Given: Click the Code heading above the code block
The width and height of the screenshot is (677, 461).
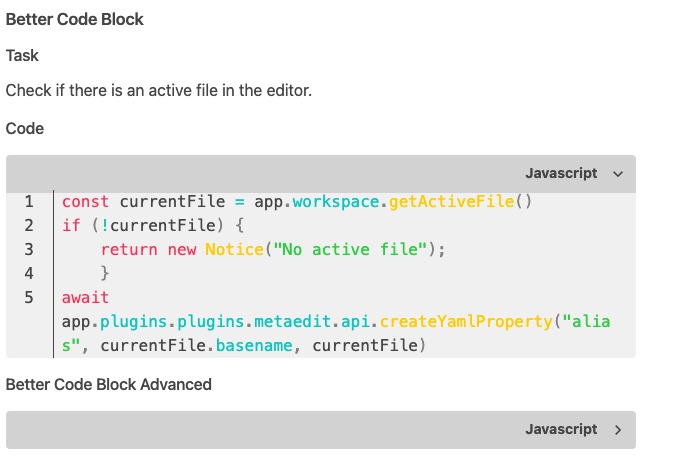Looking at the screenshot, I should 25,128.
